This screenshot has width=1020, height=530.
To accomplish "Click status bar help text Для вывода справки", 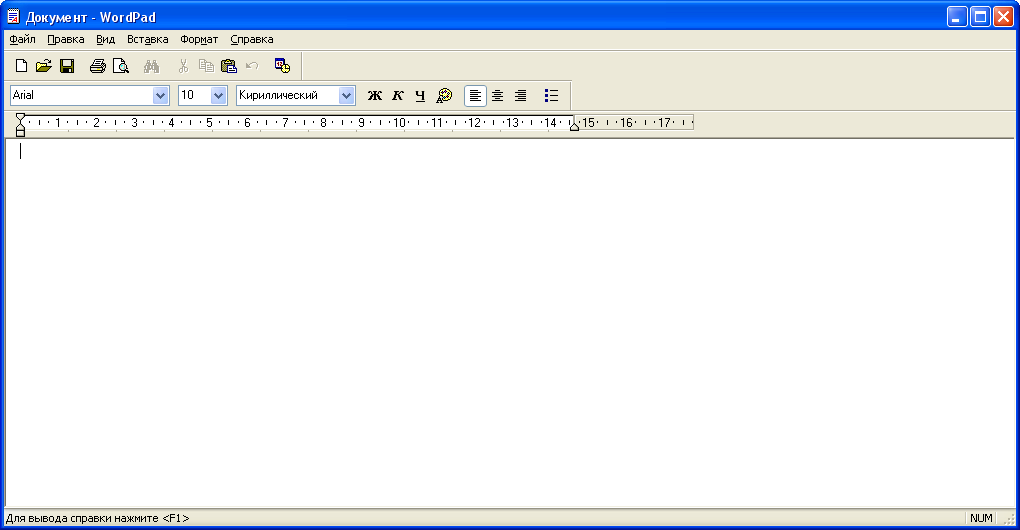I will 98,518.
